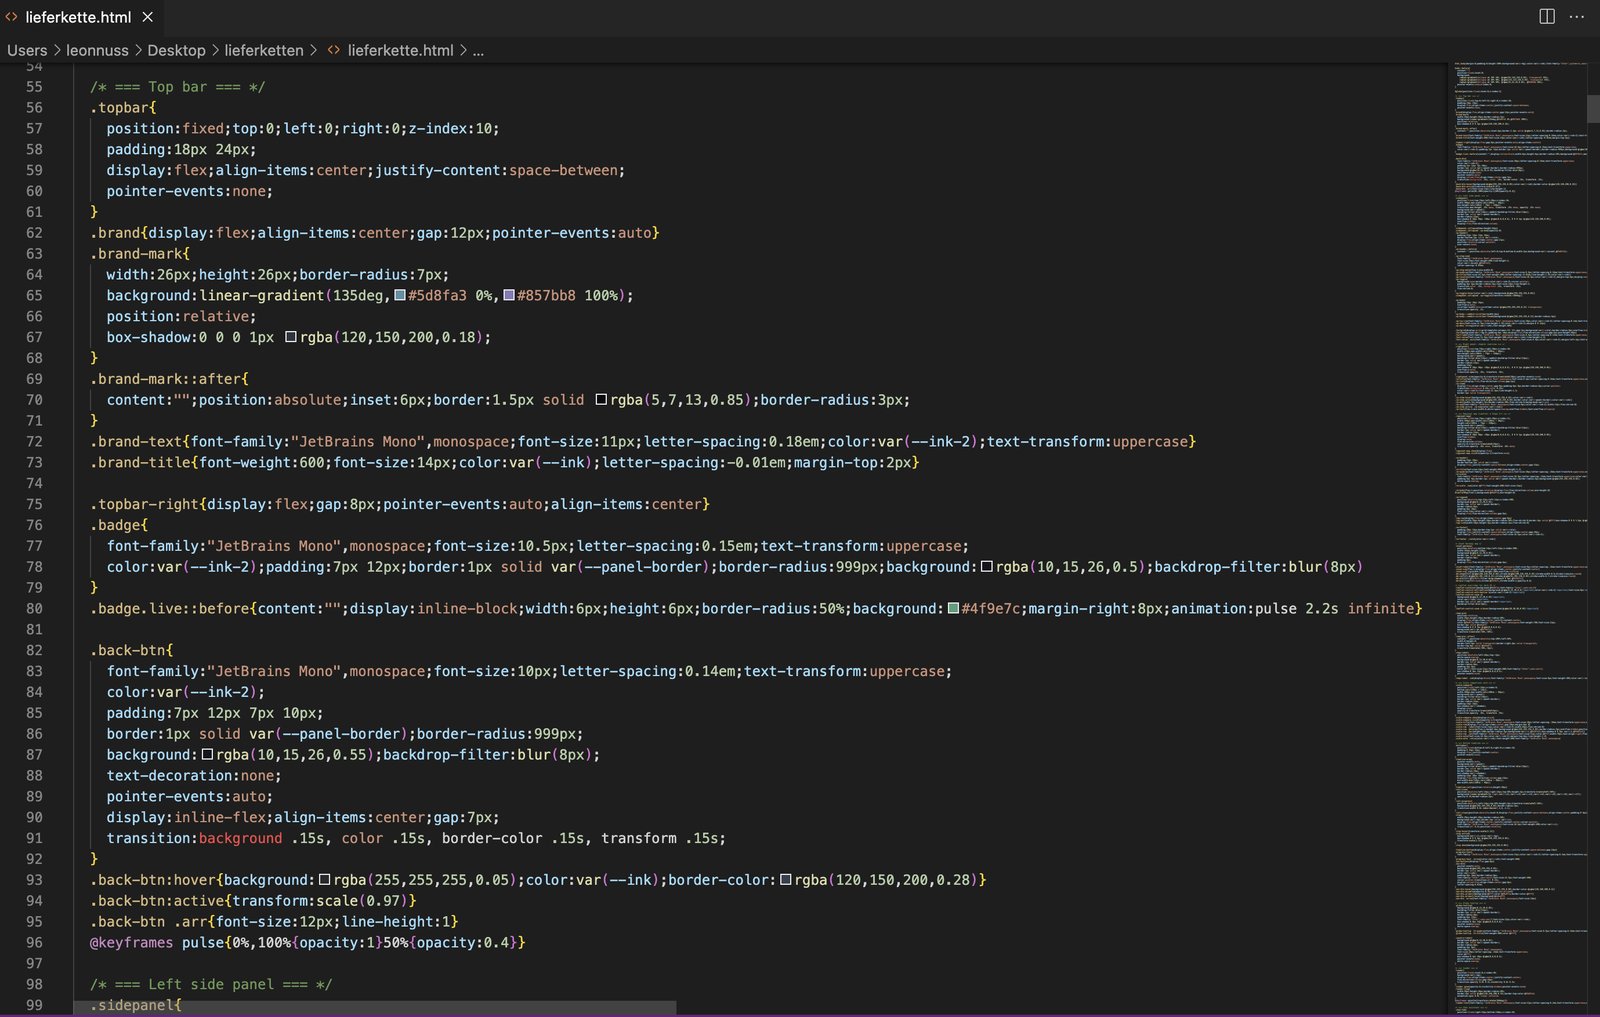
Task: Click the leonnuss breadcrumb segment
Action: coord(97,50)
